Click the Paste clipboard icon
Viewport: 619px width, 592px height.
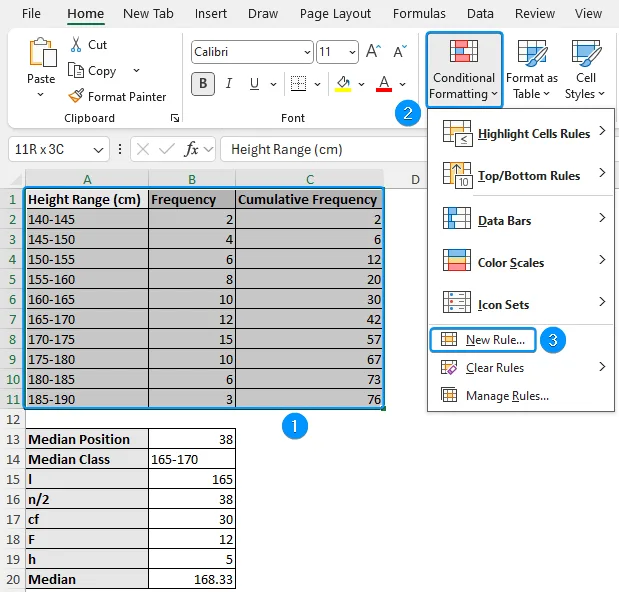[x=43, y=52]
